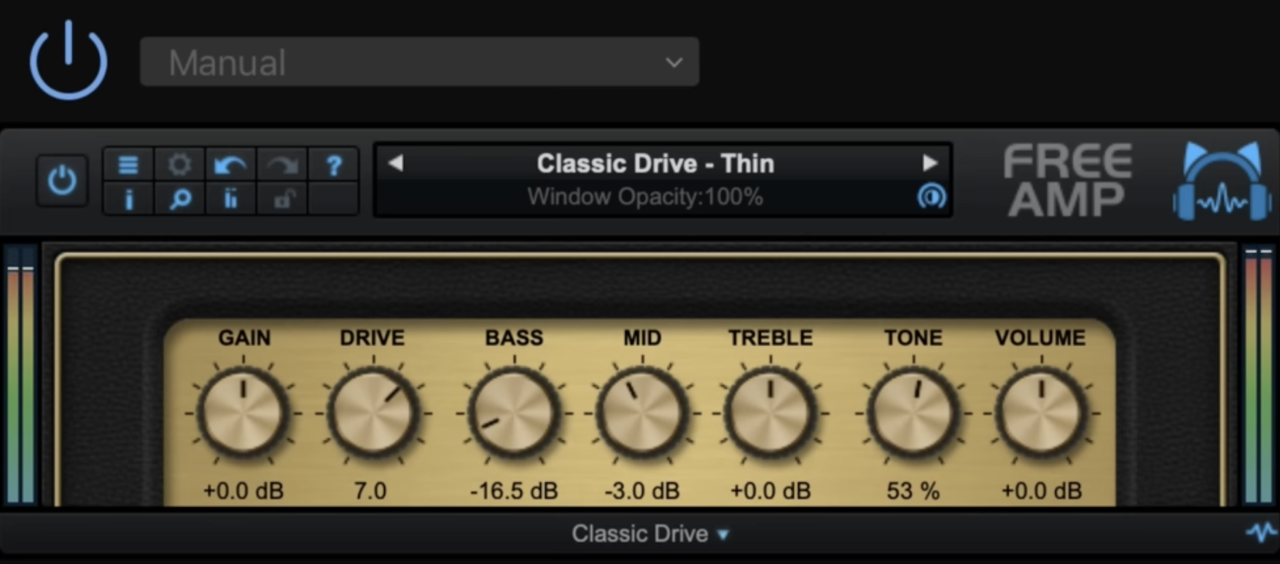Click the Mid value -3.0 dB

642,491
